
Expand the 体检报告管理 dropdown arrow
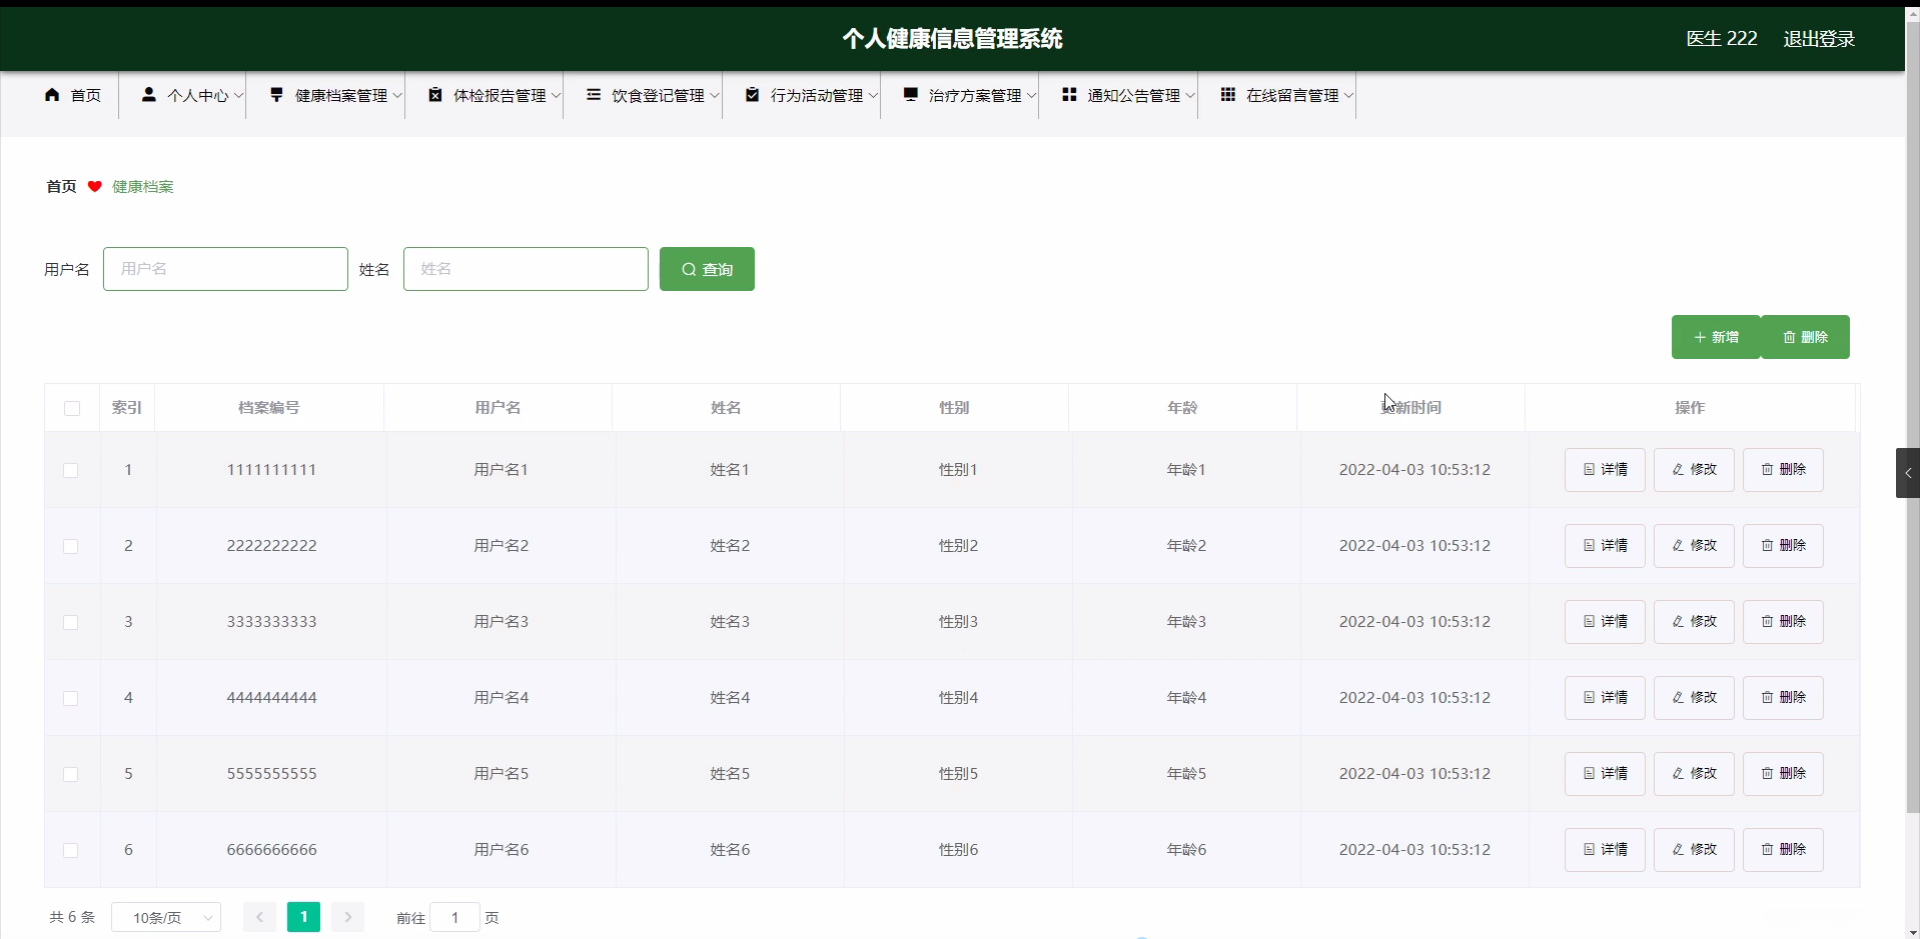coord(556,96)
